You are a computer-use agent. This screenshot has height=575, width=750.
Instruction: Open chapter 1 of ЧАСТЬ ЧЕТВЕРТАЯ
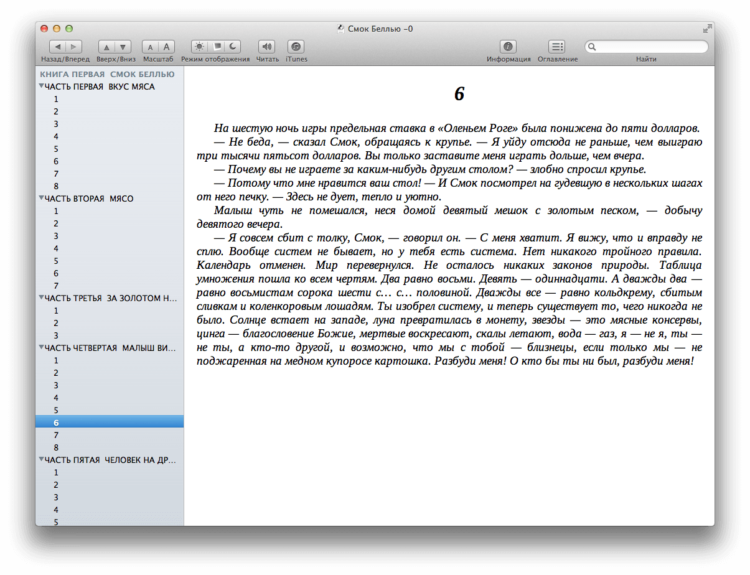tap(56, 360)
